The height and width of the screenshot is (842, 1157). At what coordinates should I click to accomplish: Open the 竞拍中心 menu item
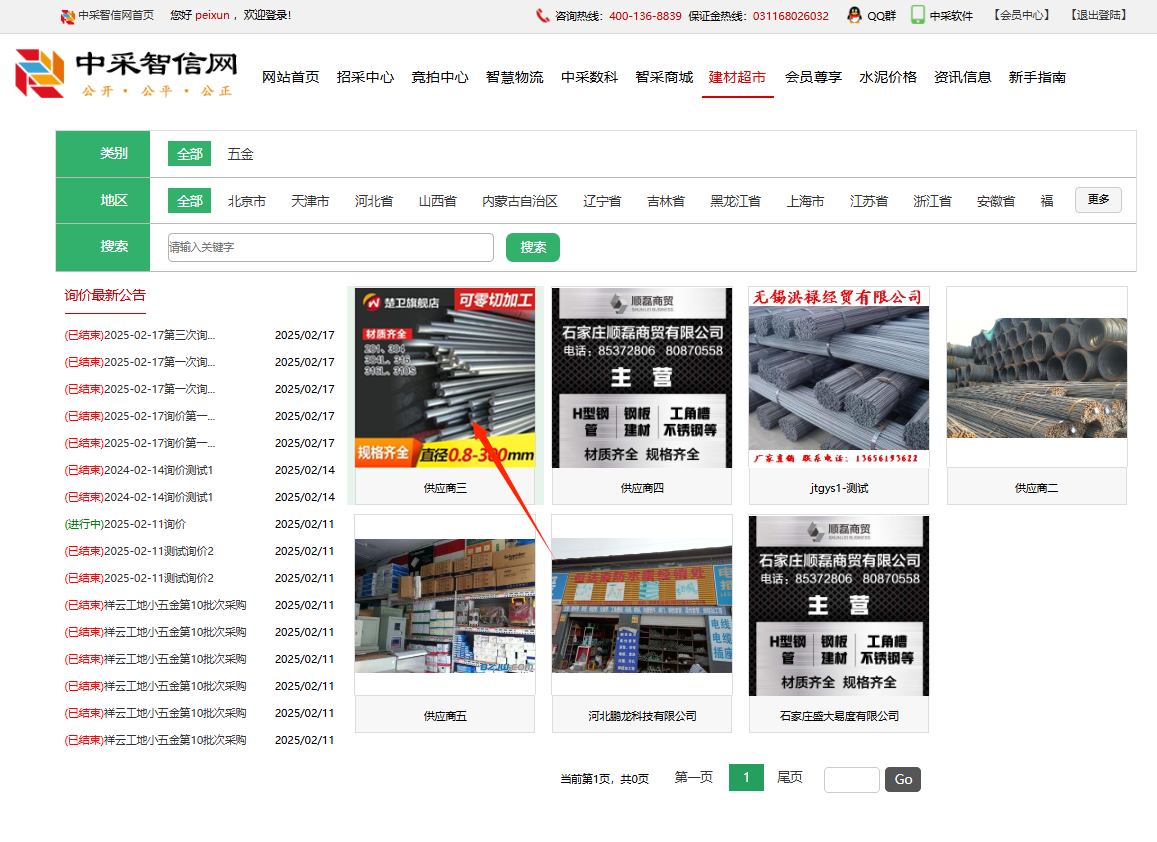tap(440, 77)
